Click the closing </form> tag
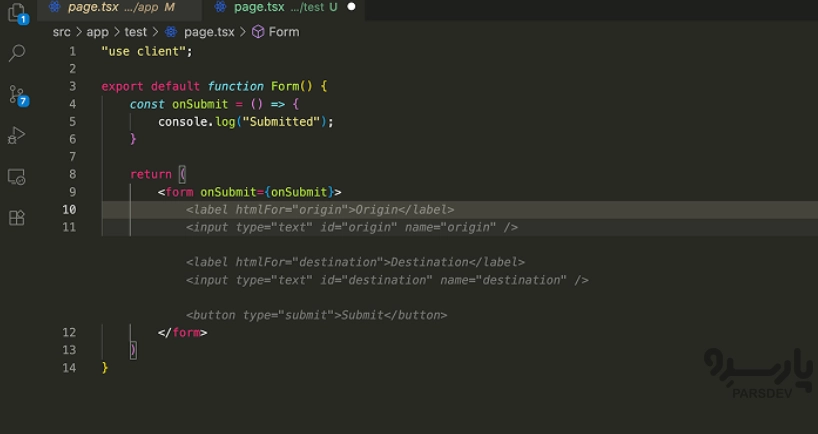 [x=182, y=333]
